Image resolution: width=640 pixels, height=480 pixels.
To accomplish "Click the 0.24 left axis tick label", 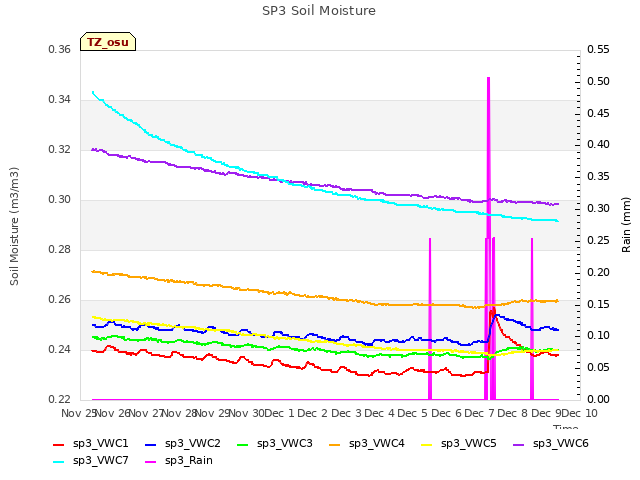I will (x=60, y=350).
